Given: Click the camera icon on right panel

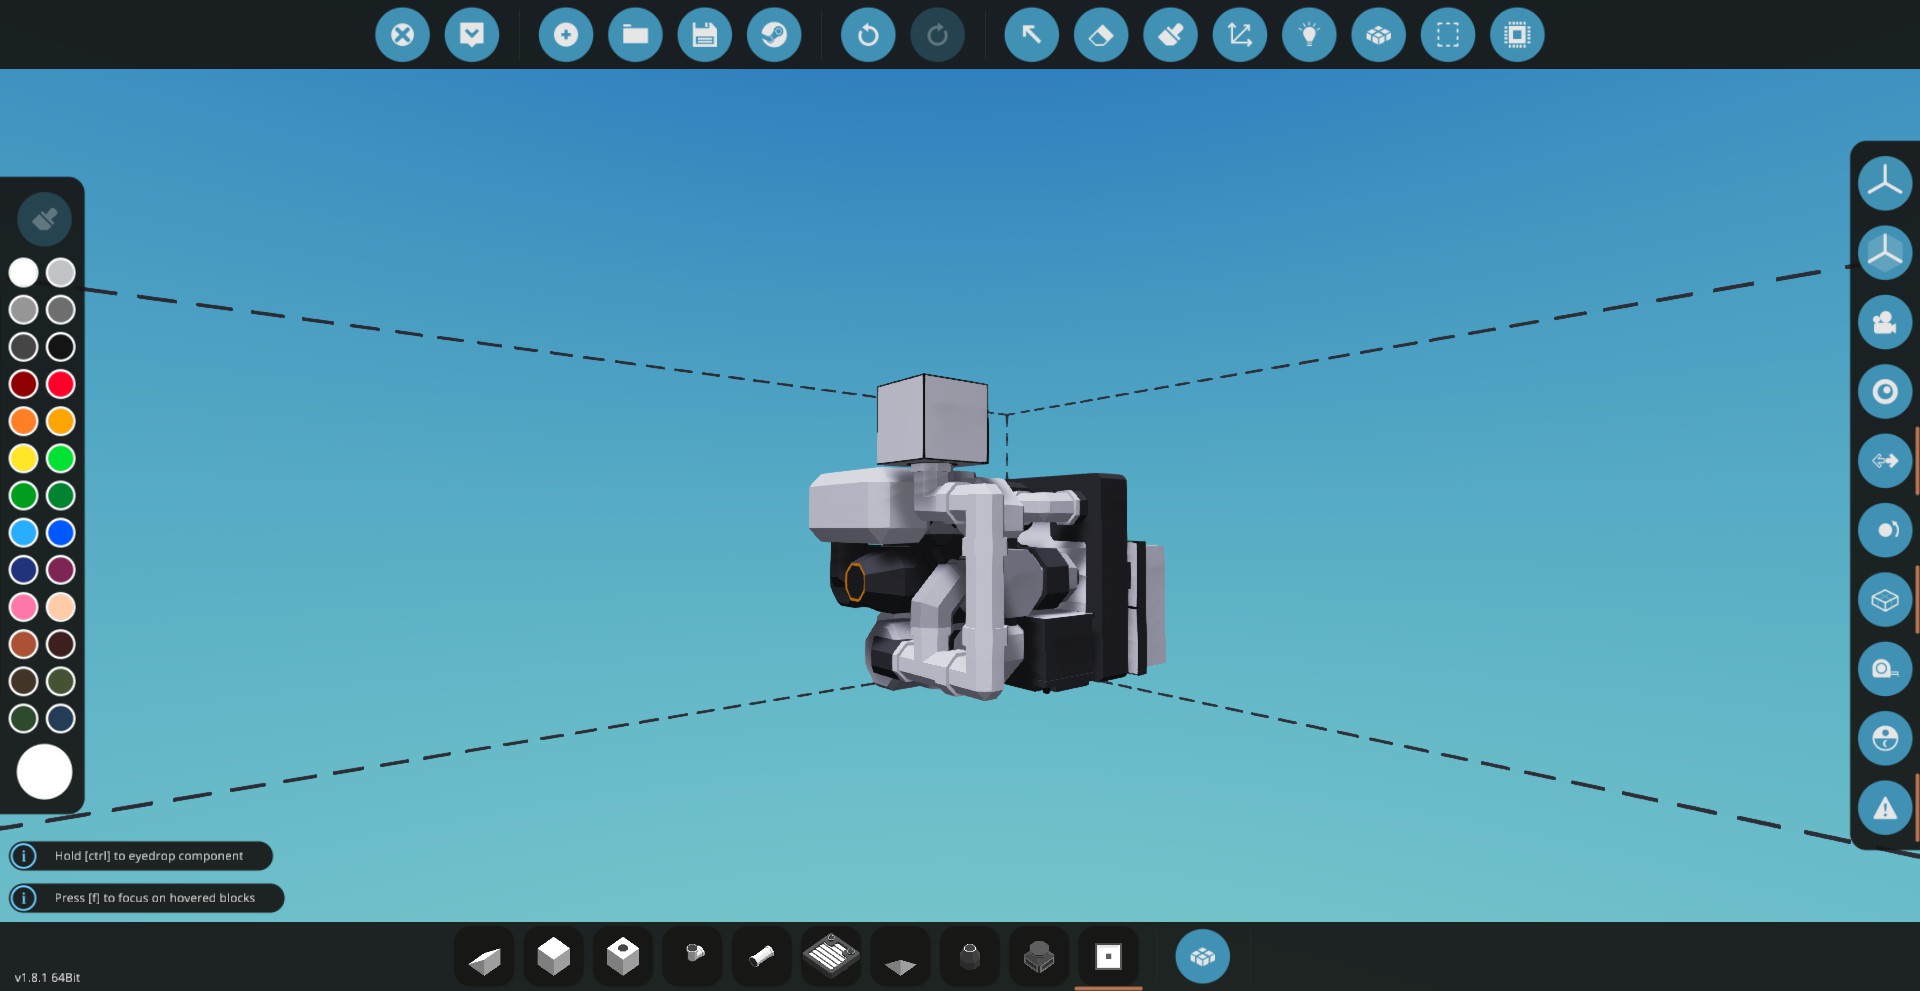Looking at the screenshot, I should pyautogui.click(x=1885, y=322).
